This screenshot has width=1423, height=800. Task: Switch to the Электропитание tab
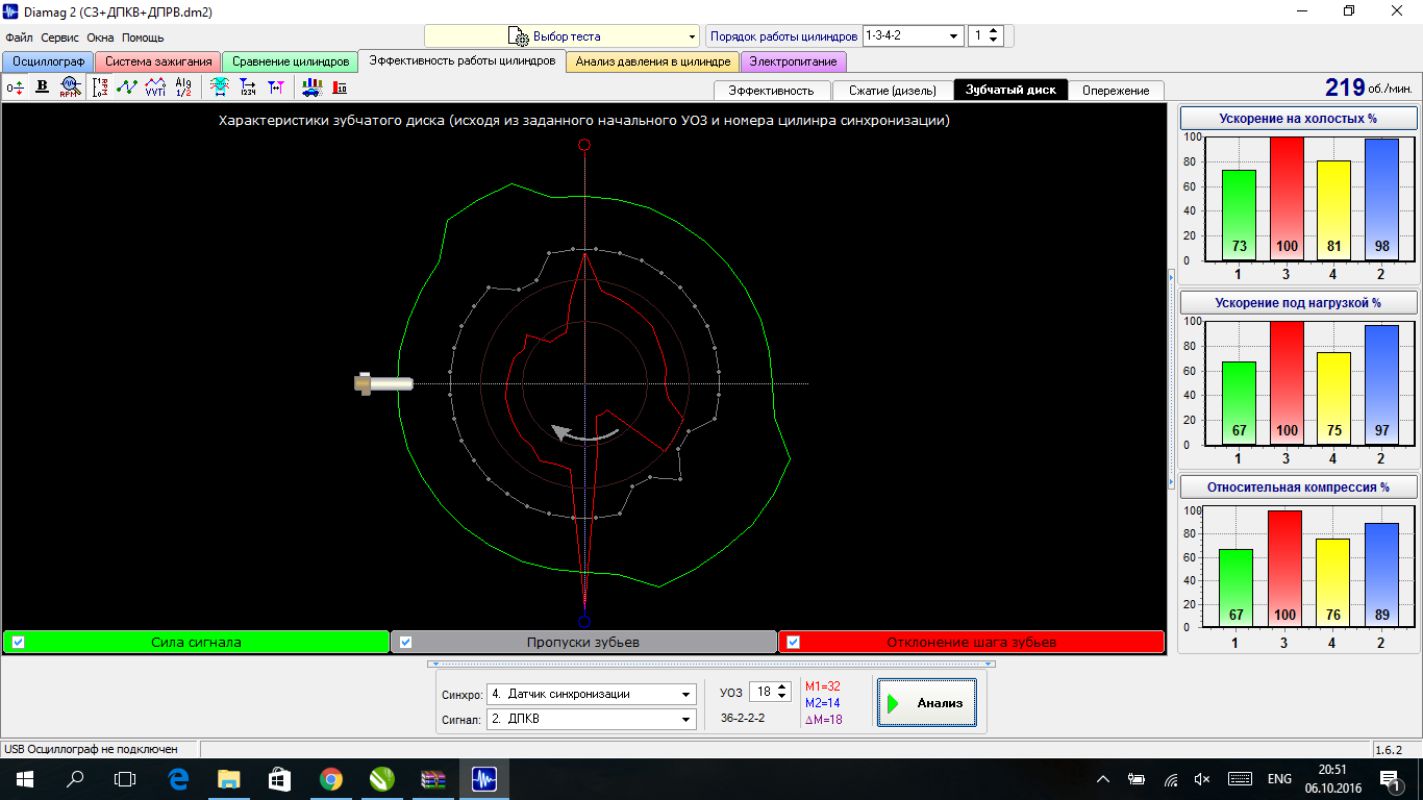(x=793, y=62)
